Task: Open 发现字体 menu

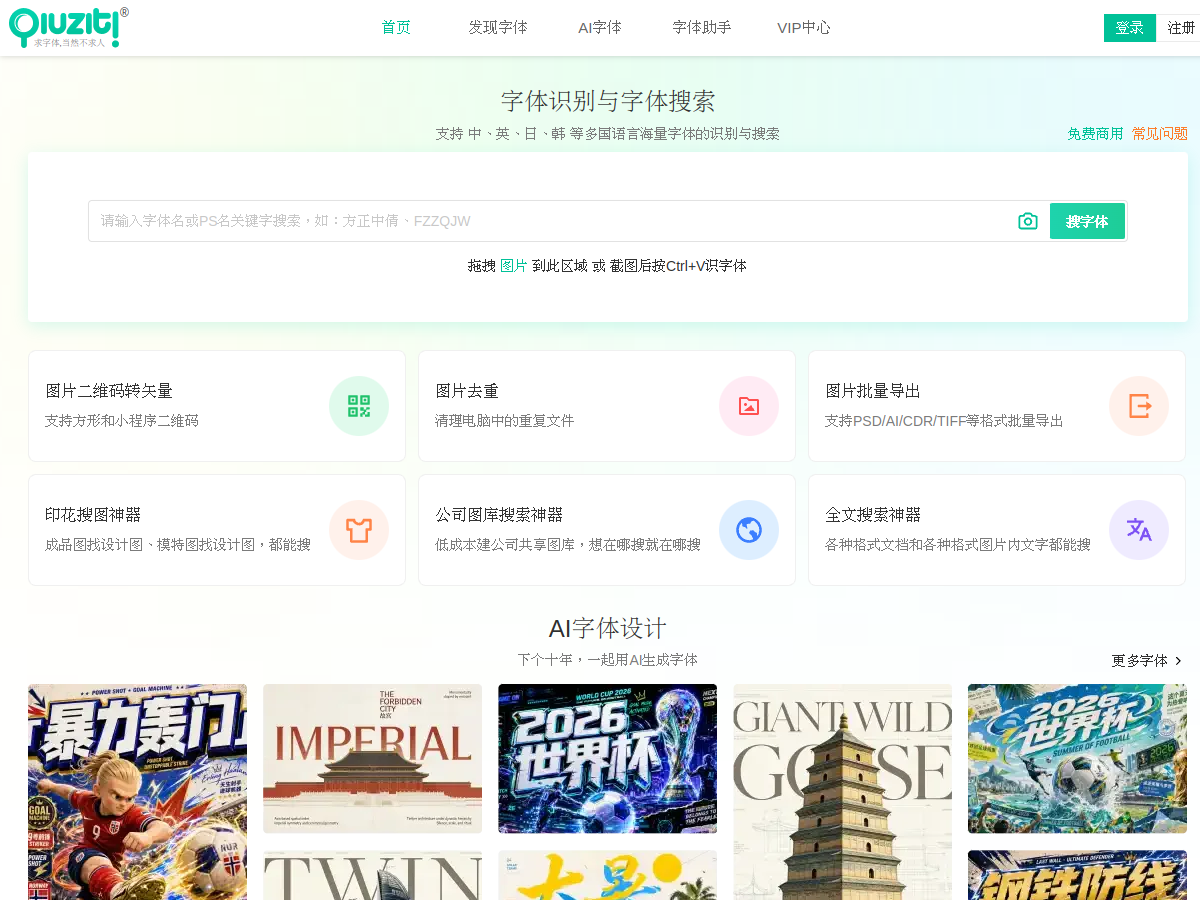Action: (498, 28)
